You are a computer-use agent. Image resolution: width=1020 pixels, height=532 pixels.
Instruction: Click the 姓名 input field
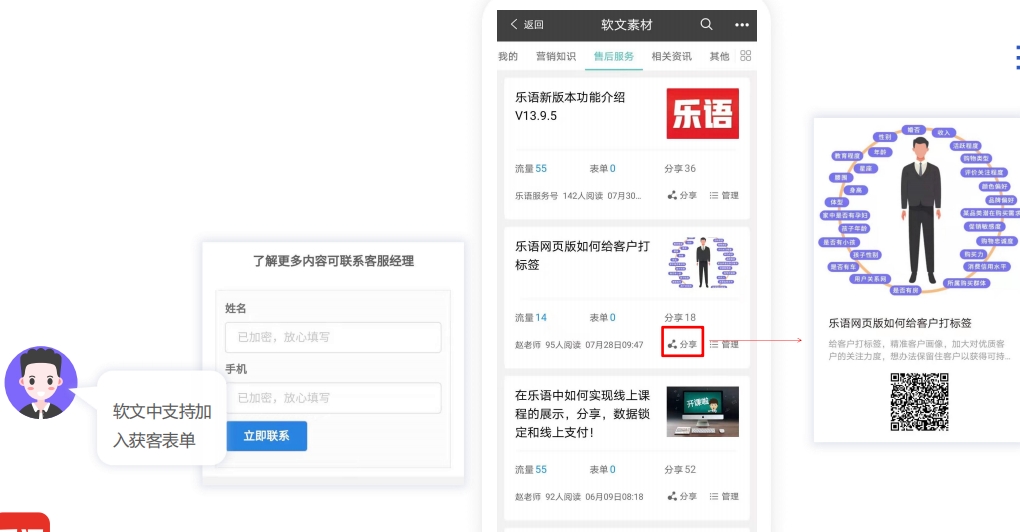tap(333, 338)
